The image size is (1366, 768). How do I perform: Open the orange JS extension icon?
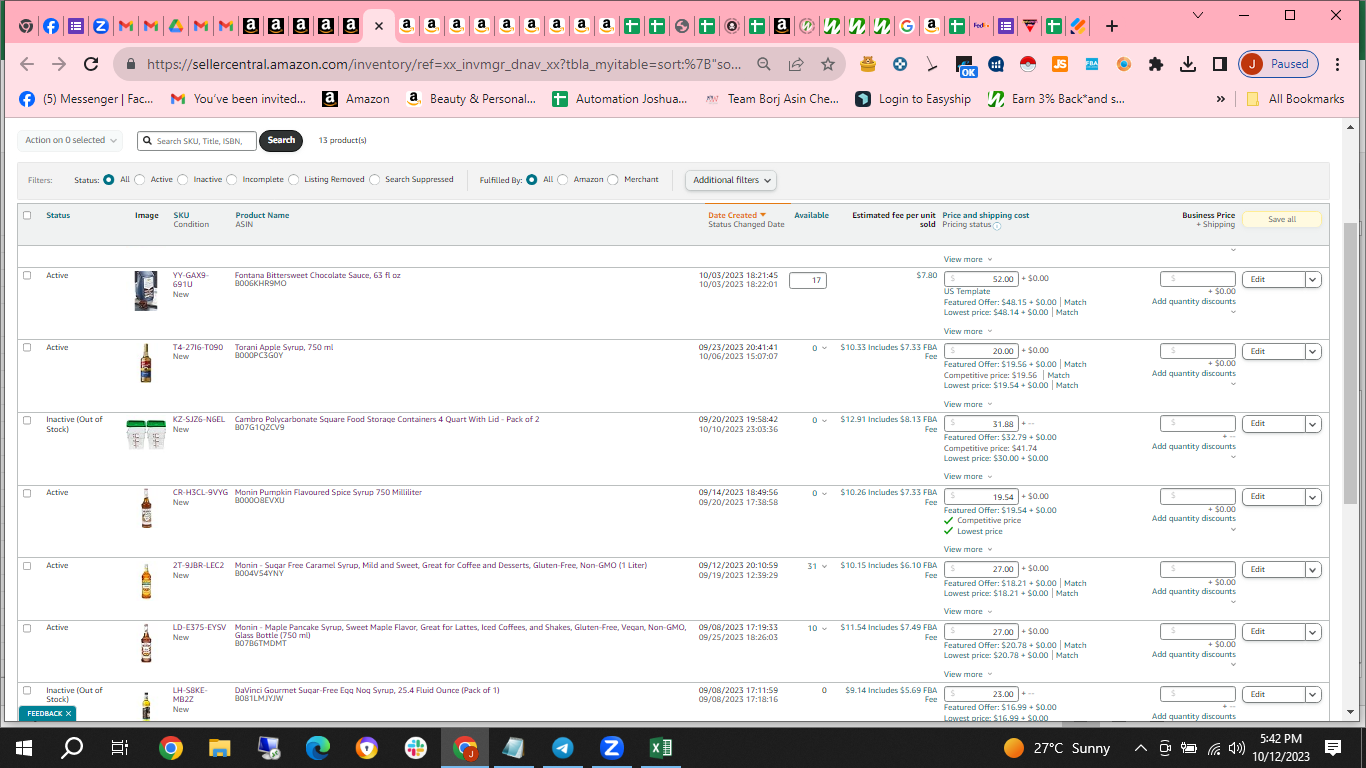pos(1060,64)
